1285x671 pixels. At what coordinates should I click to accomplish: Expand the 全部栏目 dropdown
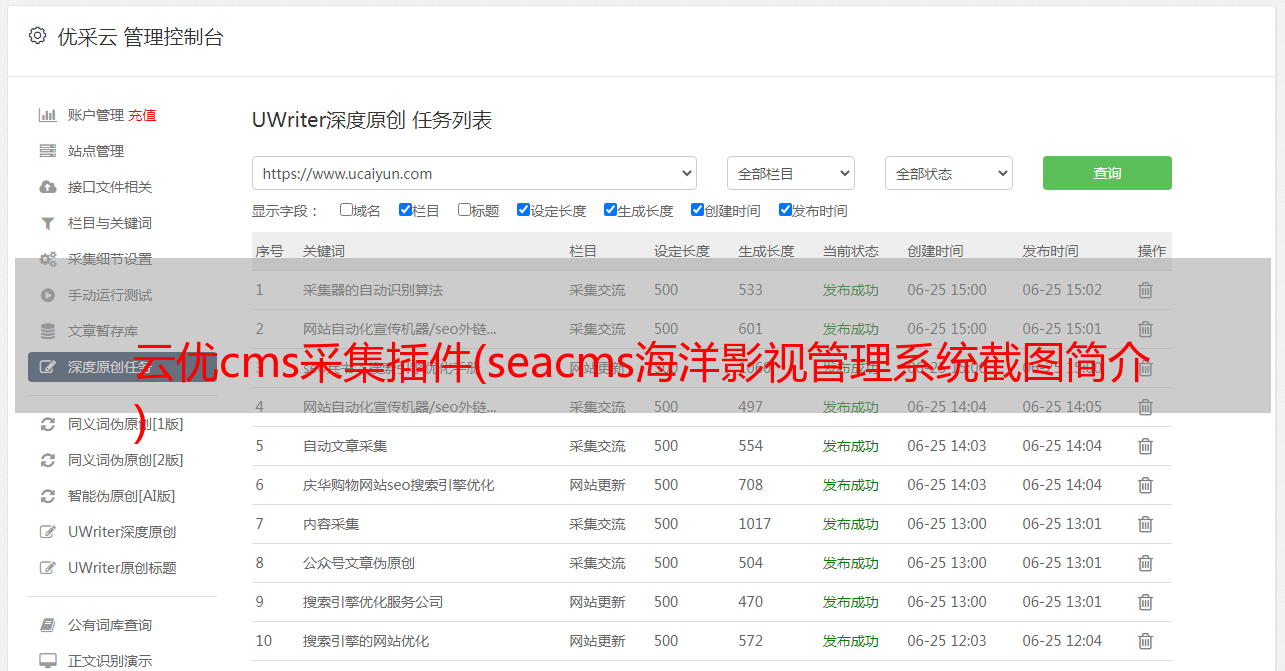(x=790, y=173)
